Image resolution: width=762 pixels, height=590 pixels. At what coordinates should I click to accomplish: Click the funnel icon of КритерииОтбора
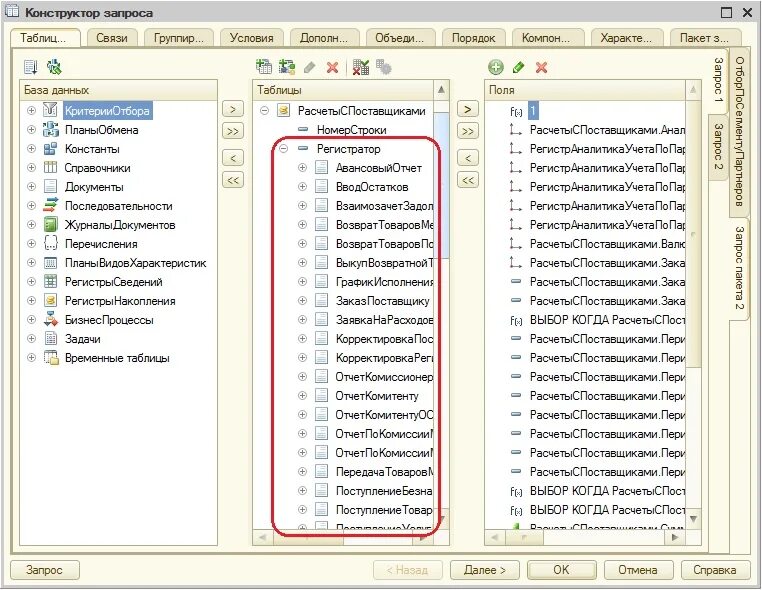click(51, 110)
